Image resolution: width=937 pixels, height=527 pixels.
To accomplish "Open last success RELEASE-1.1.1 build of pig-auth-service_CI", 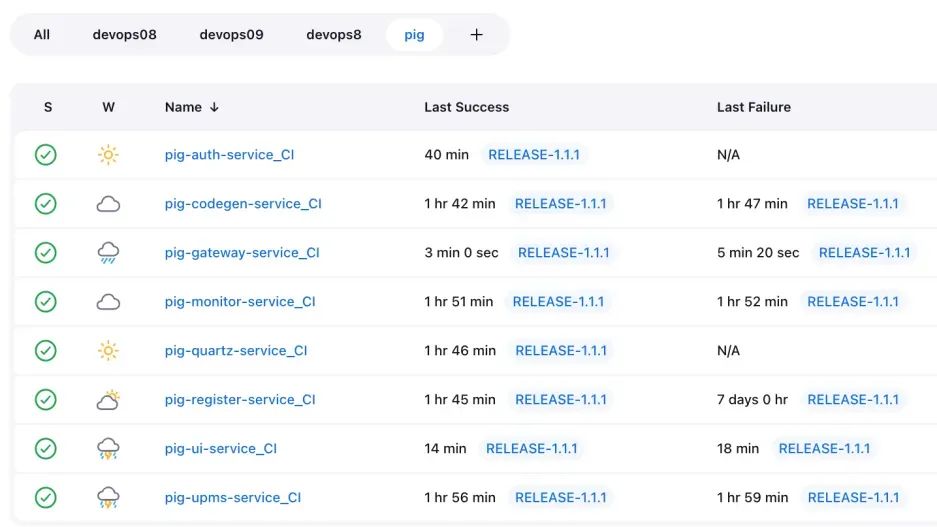I will coord(534,155).
